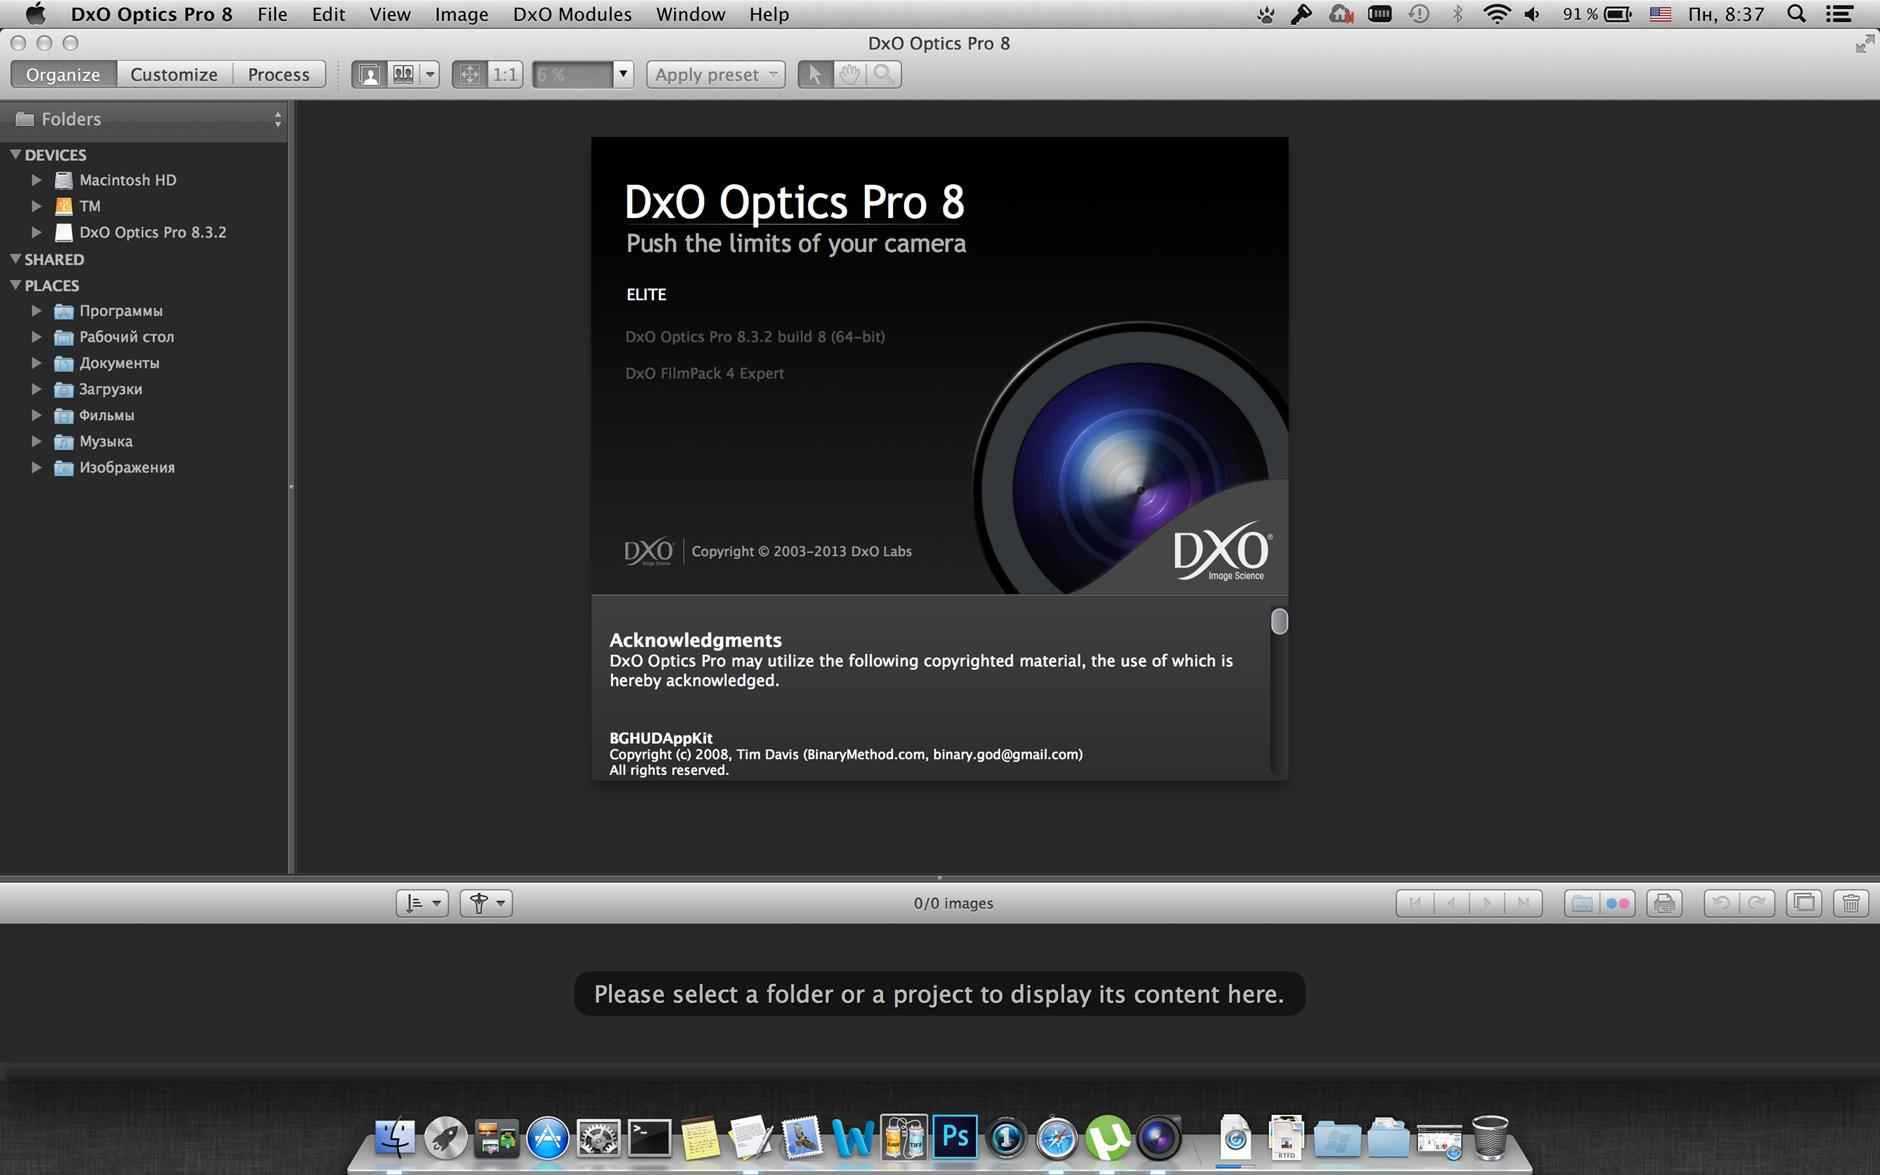Select the magnifier zoom tool
The height and width of the screenshot is (1175, 1880).
coord(883,74)
